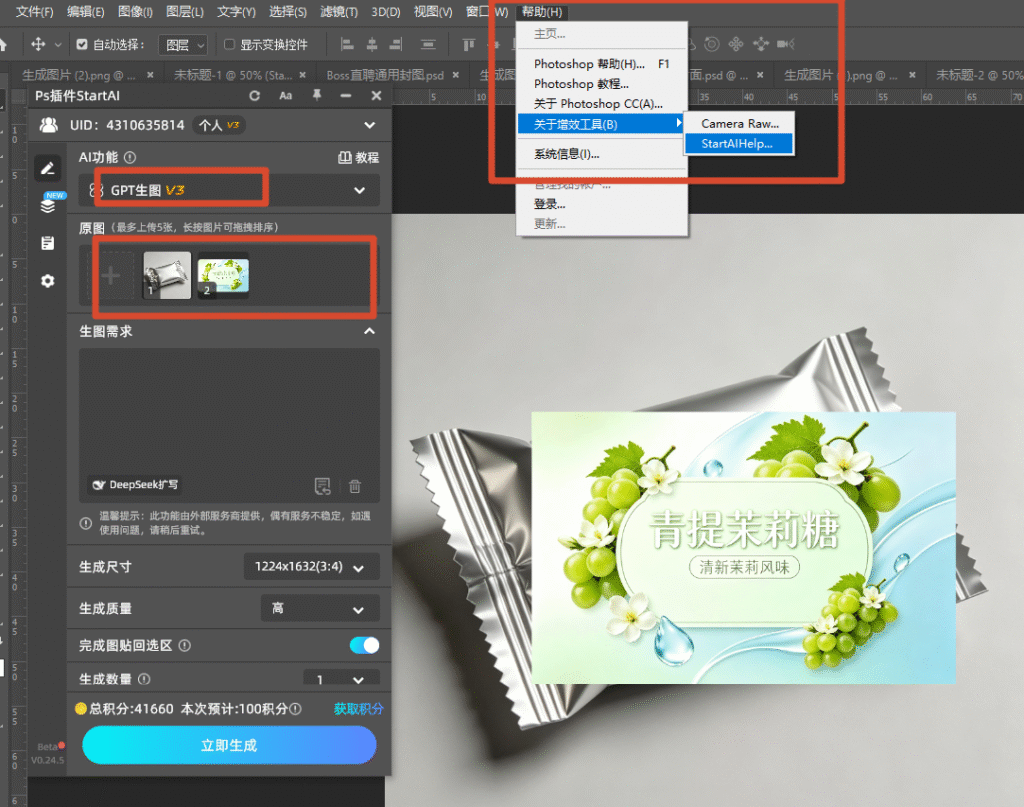Click the trash icon in prompt box

[355, 486]
